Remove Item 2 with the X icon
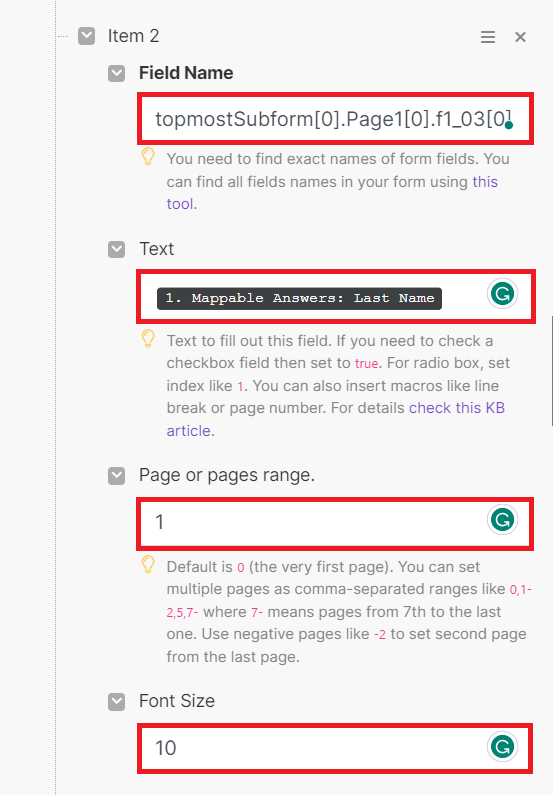Viewport: 553px width, 795px height. click(x=520, y=37)
